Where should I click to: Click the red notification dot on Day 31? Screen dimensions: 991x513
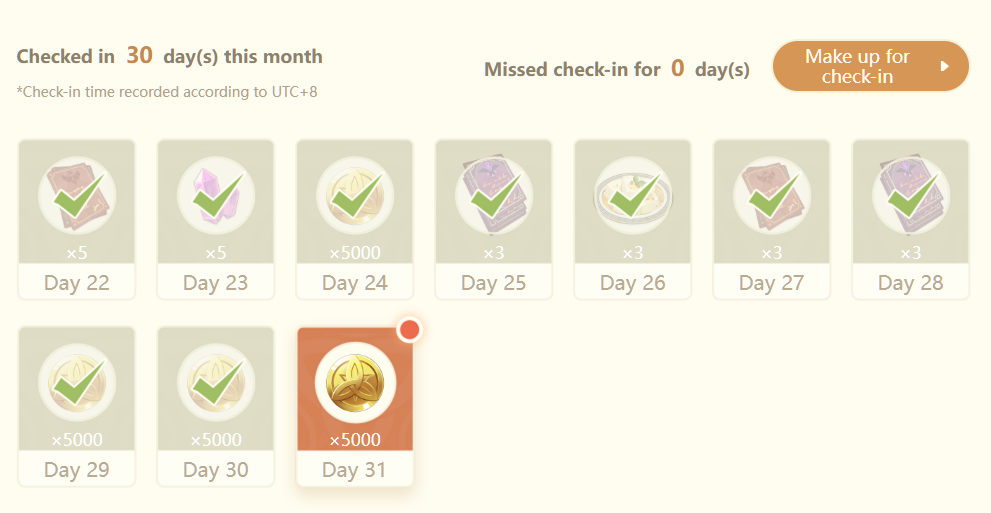(409, 330)
